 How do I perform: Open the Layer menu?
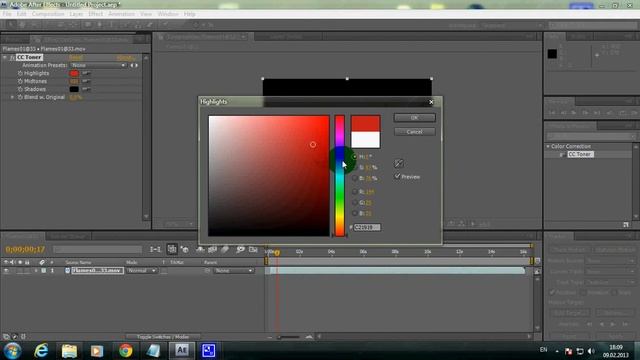(x=76, y=14)
